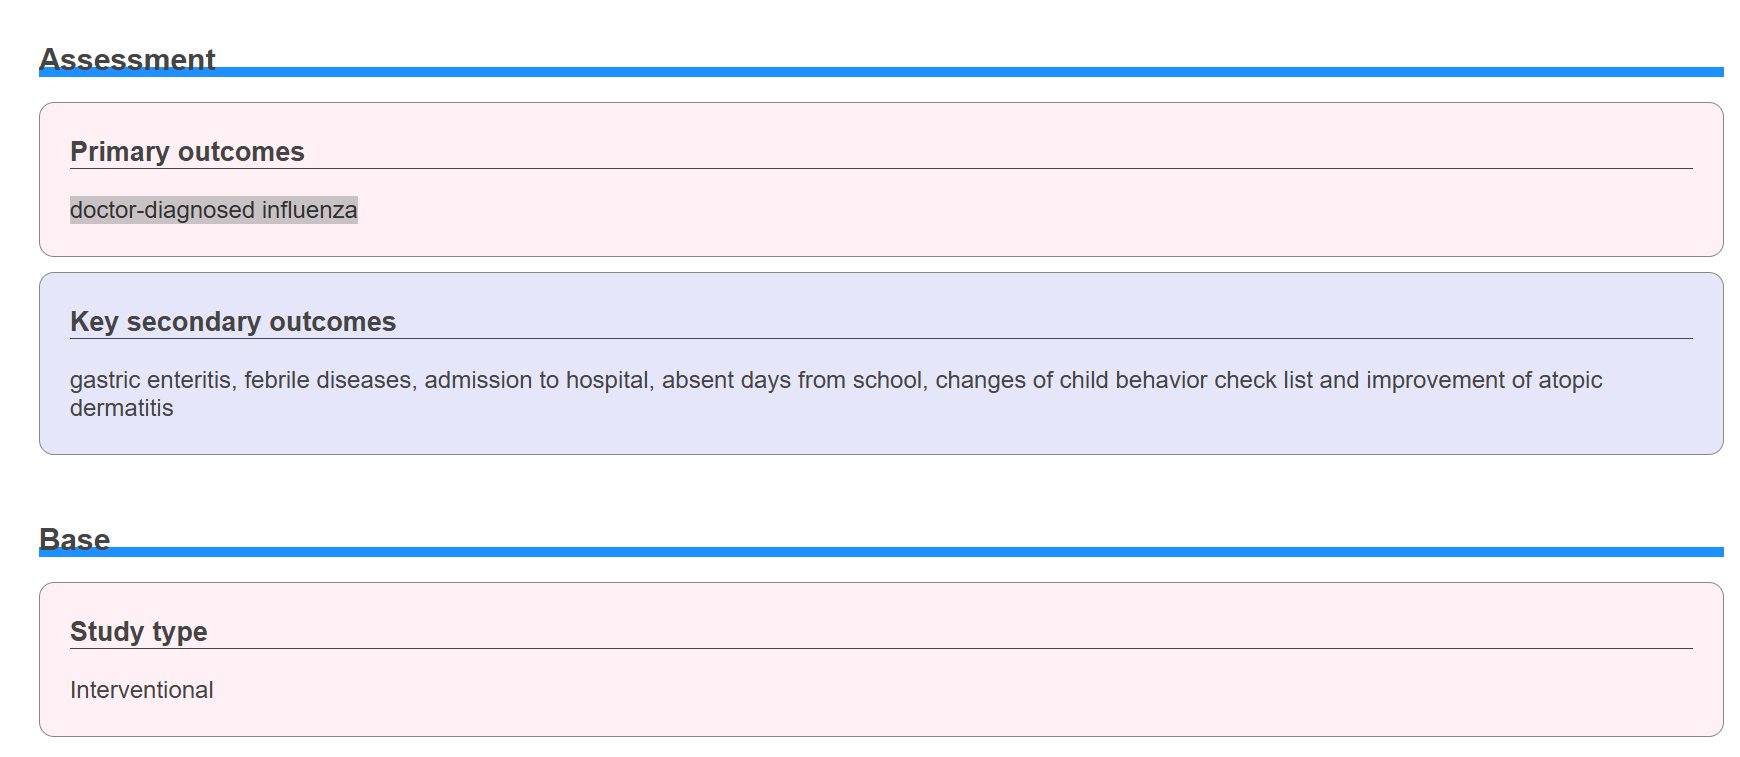Click the word 'atopic' in secondary outcomes
Screen dimensions: 1740x757
1570,380
